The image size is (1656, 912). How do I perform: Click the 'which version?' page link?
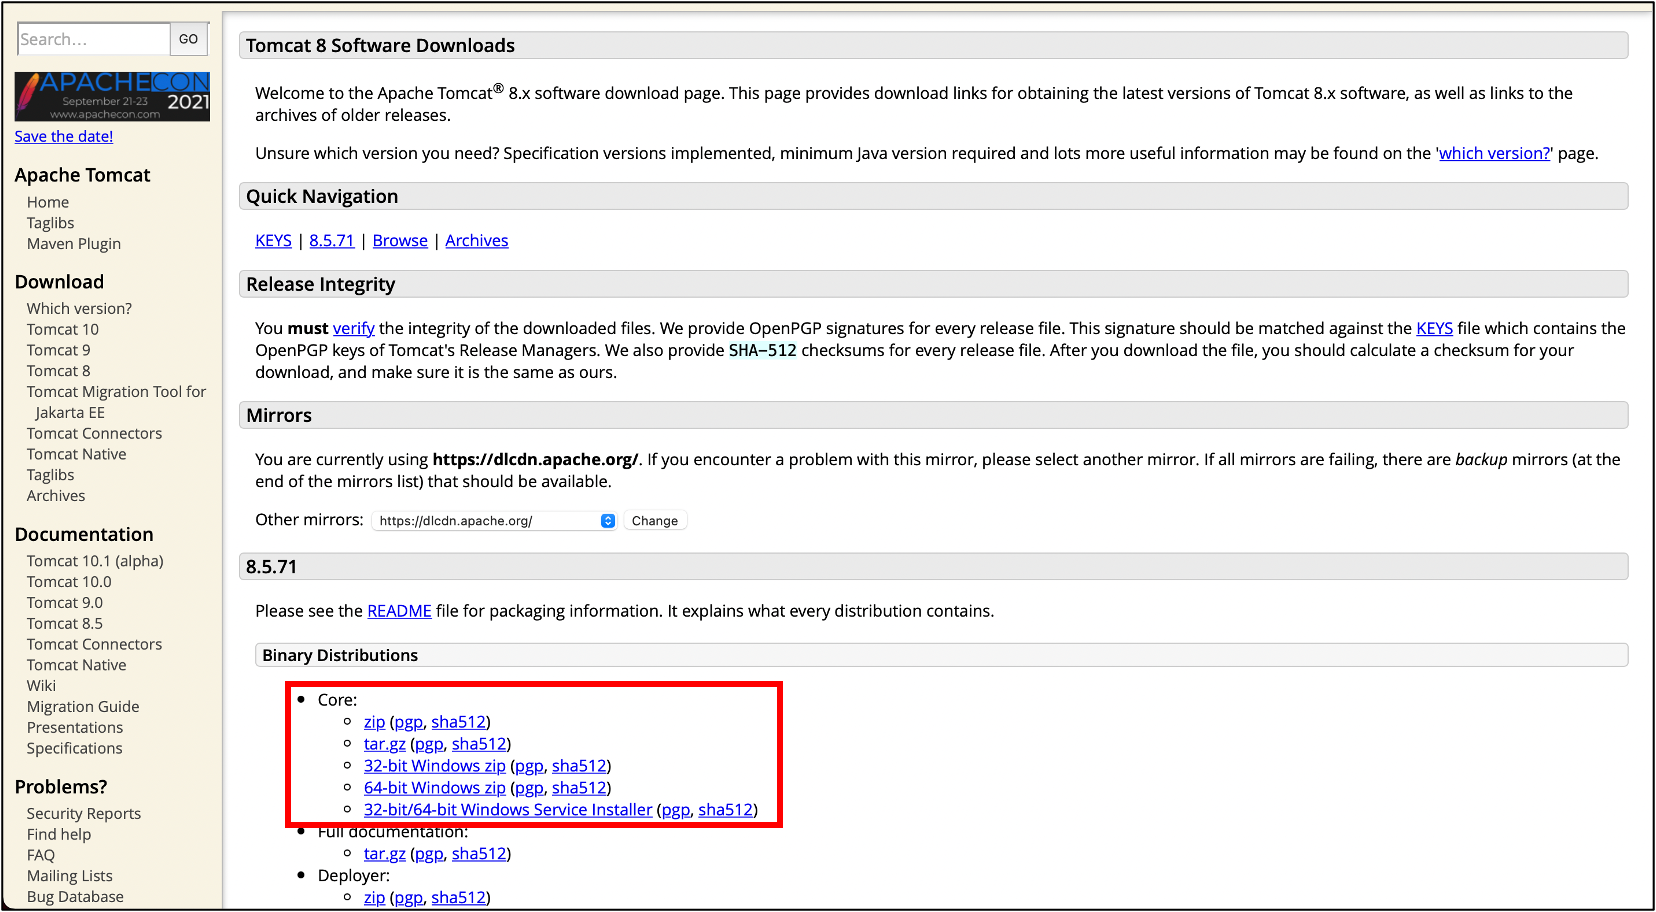point(1494,153)
